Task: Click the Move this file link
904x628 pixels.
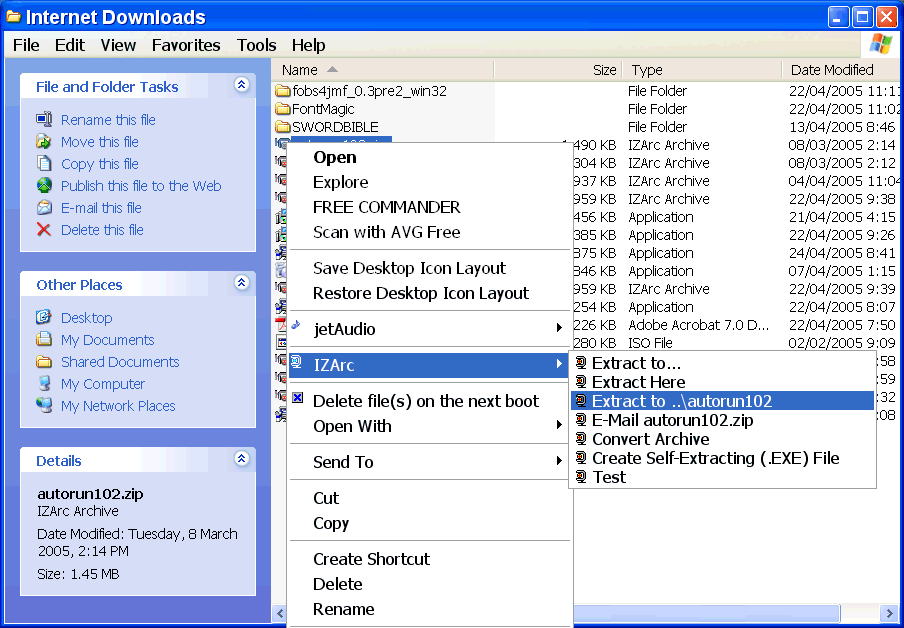Action: (100, 142)
